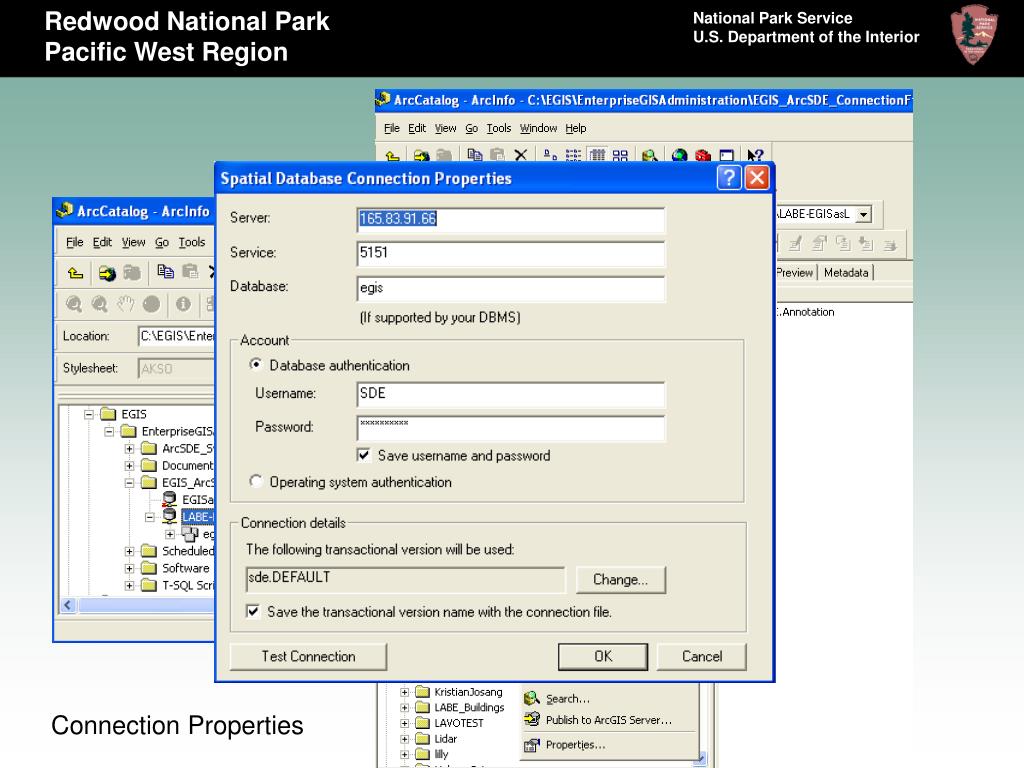Screen dimensions: 1024x768
Task: Switch to Large Icons view in back ArcCatalog toolbar
Action: pos(551,155)
